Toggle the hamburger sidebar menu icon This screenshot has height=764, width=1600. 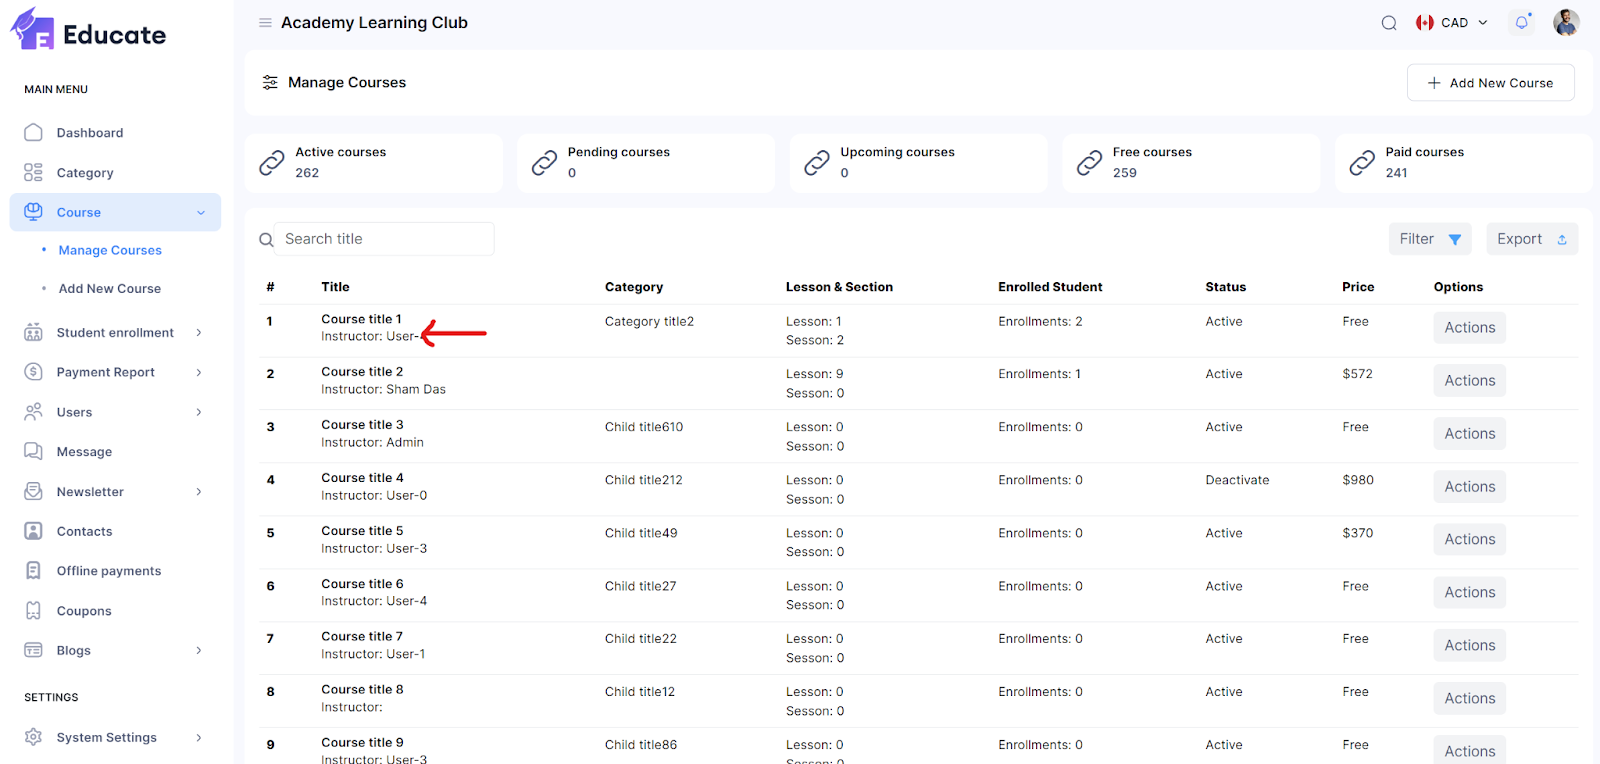[x=265, y=23]
